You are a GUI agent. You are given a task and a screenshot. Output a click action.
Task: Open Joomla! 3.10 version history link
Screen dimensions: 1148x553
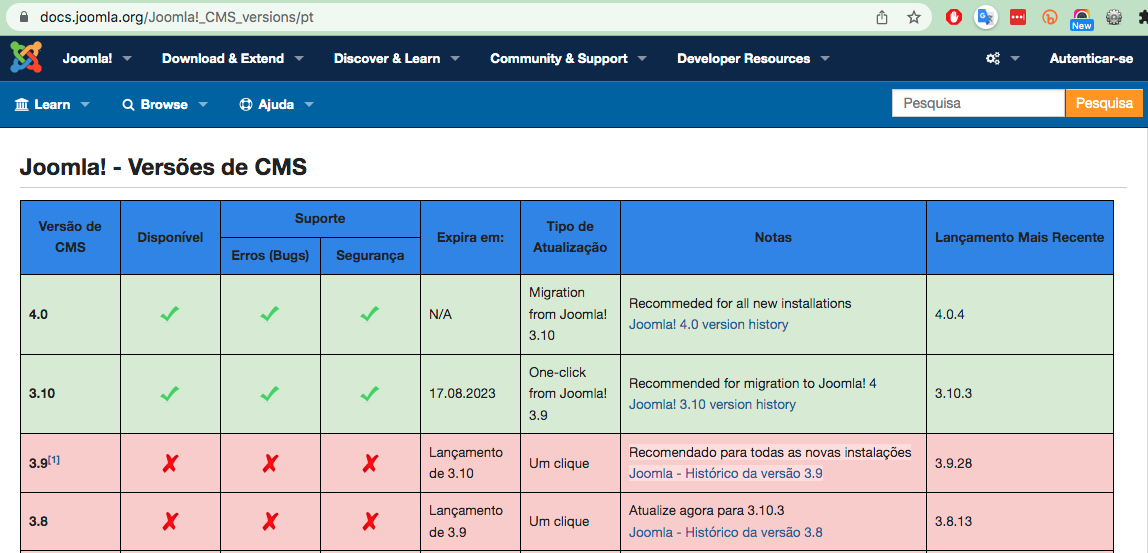point(712,404)
